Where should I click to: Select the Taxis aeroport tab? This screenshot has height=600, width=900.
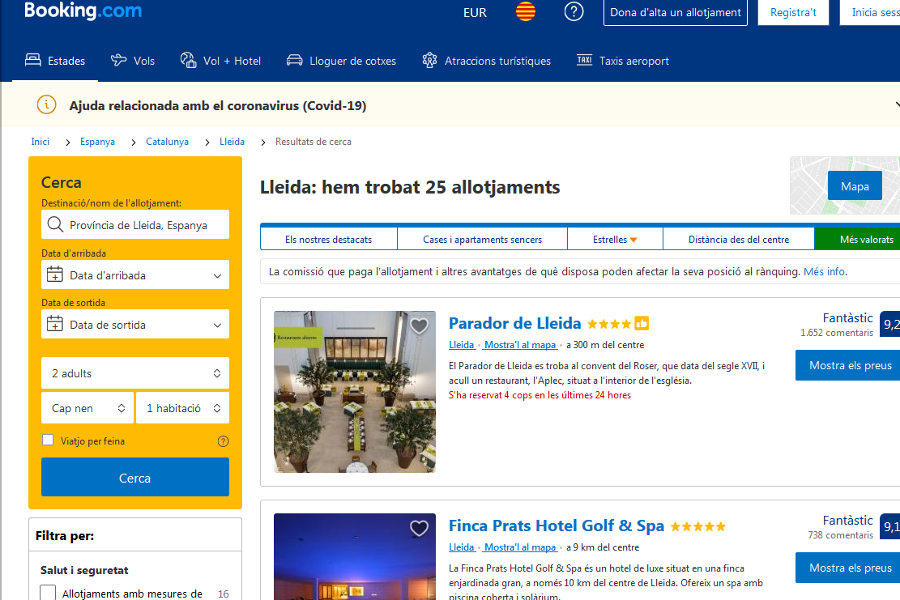623,61
